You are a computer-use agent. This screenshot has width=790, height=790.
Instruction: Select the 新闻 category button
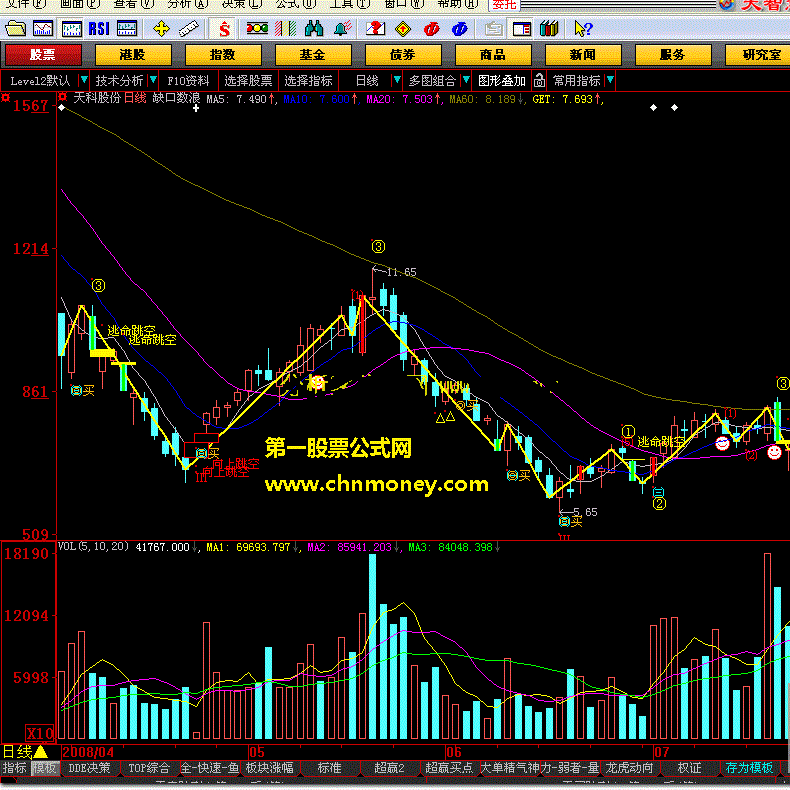583,54
